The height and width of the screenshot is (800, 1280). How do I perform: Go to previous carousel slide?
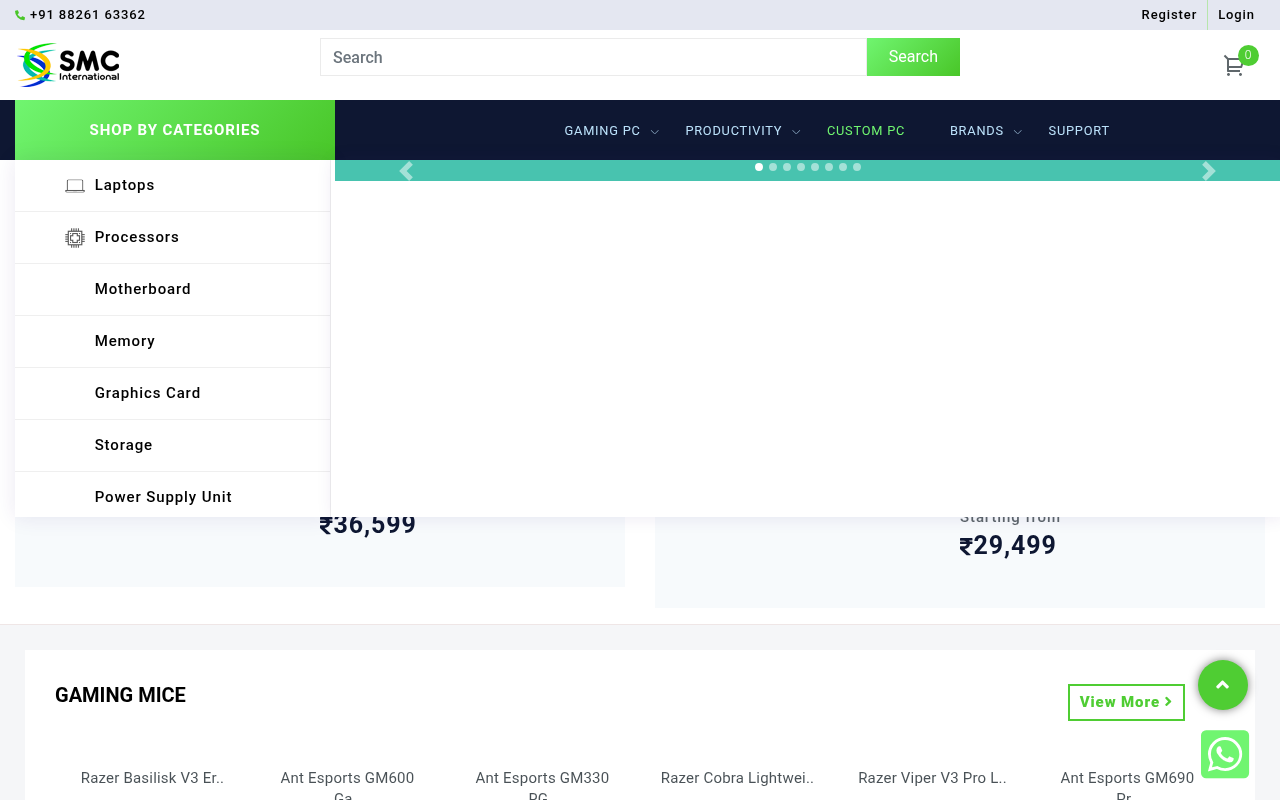[x=406, y=171]
